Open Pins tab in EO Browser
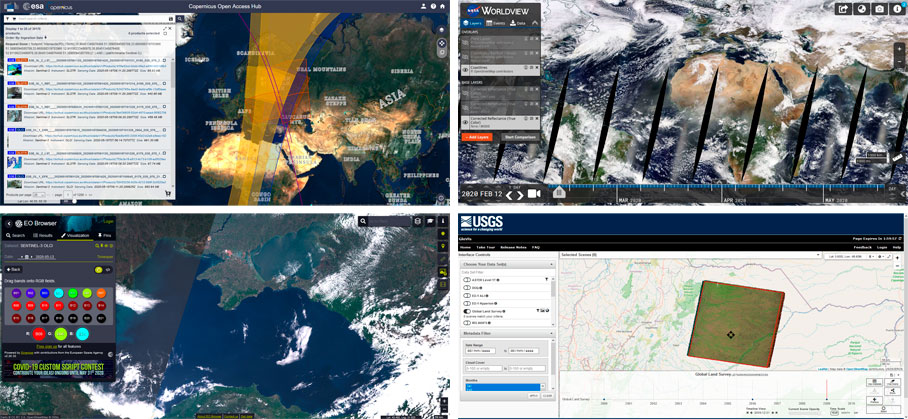This screenshot has width=908, height=419. click(x=104, y=236)
